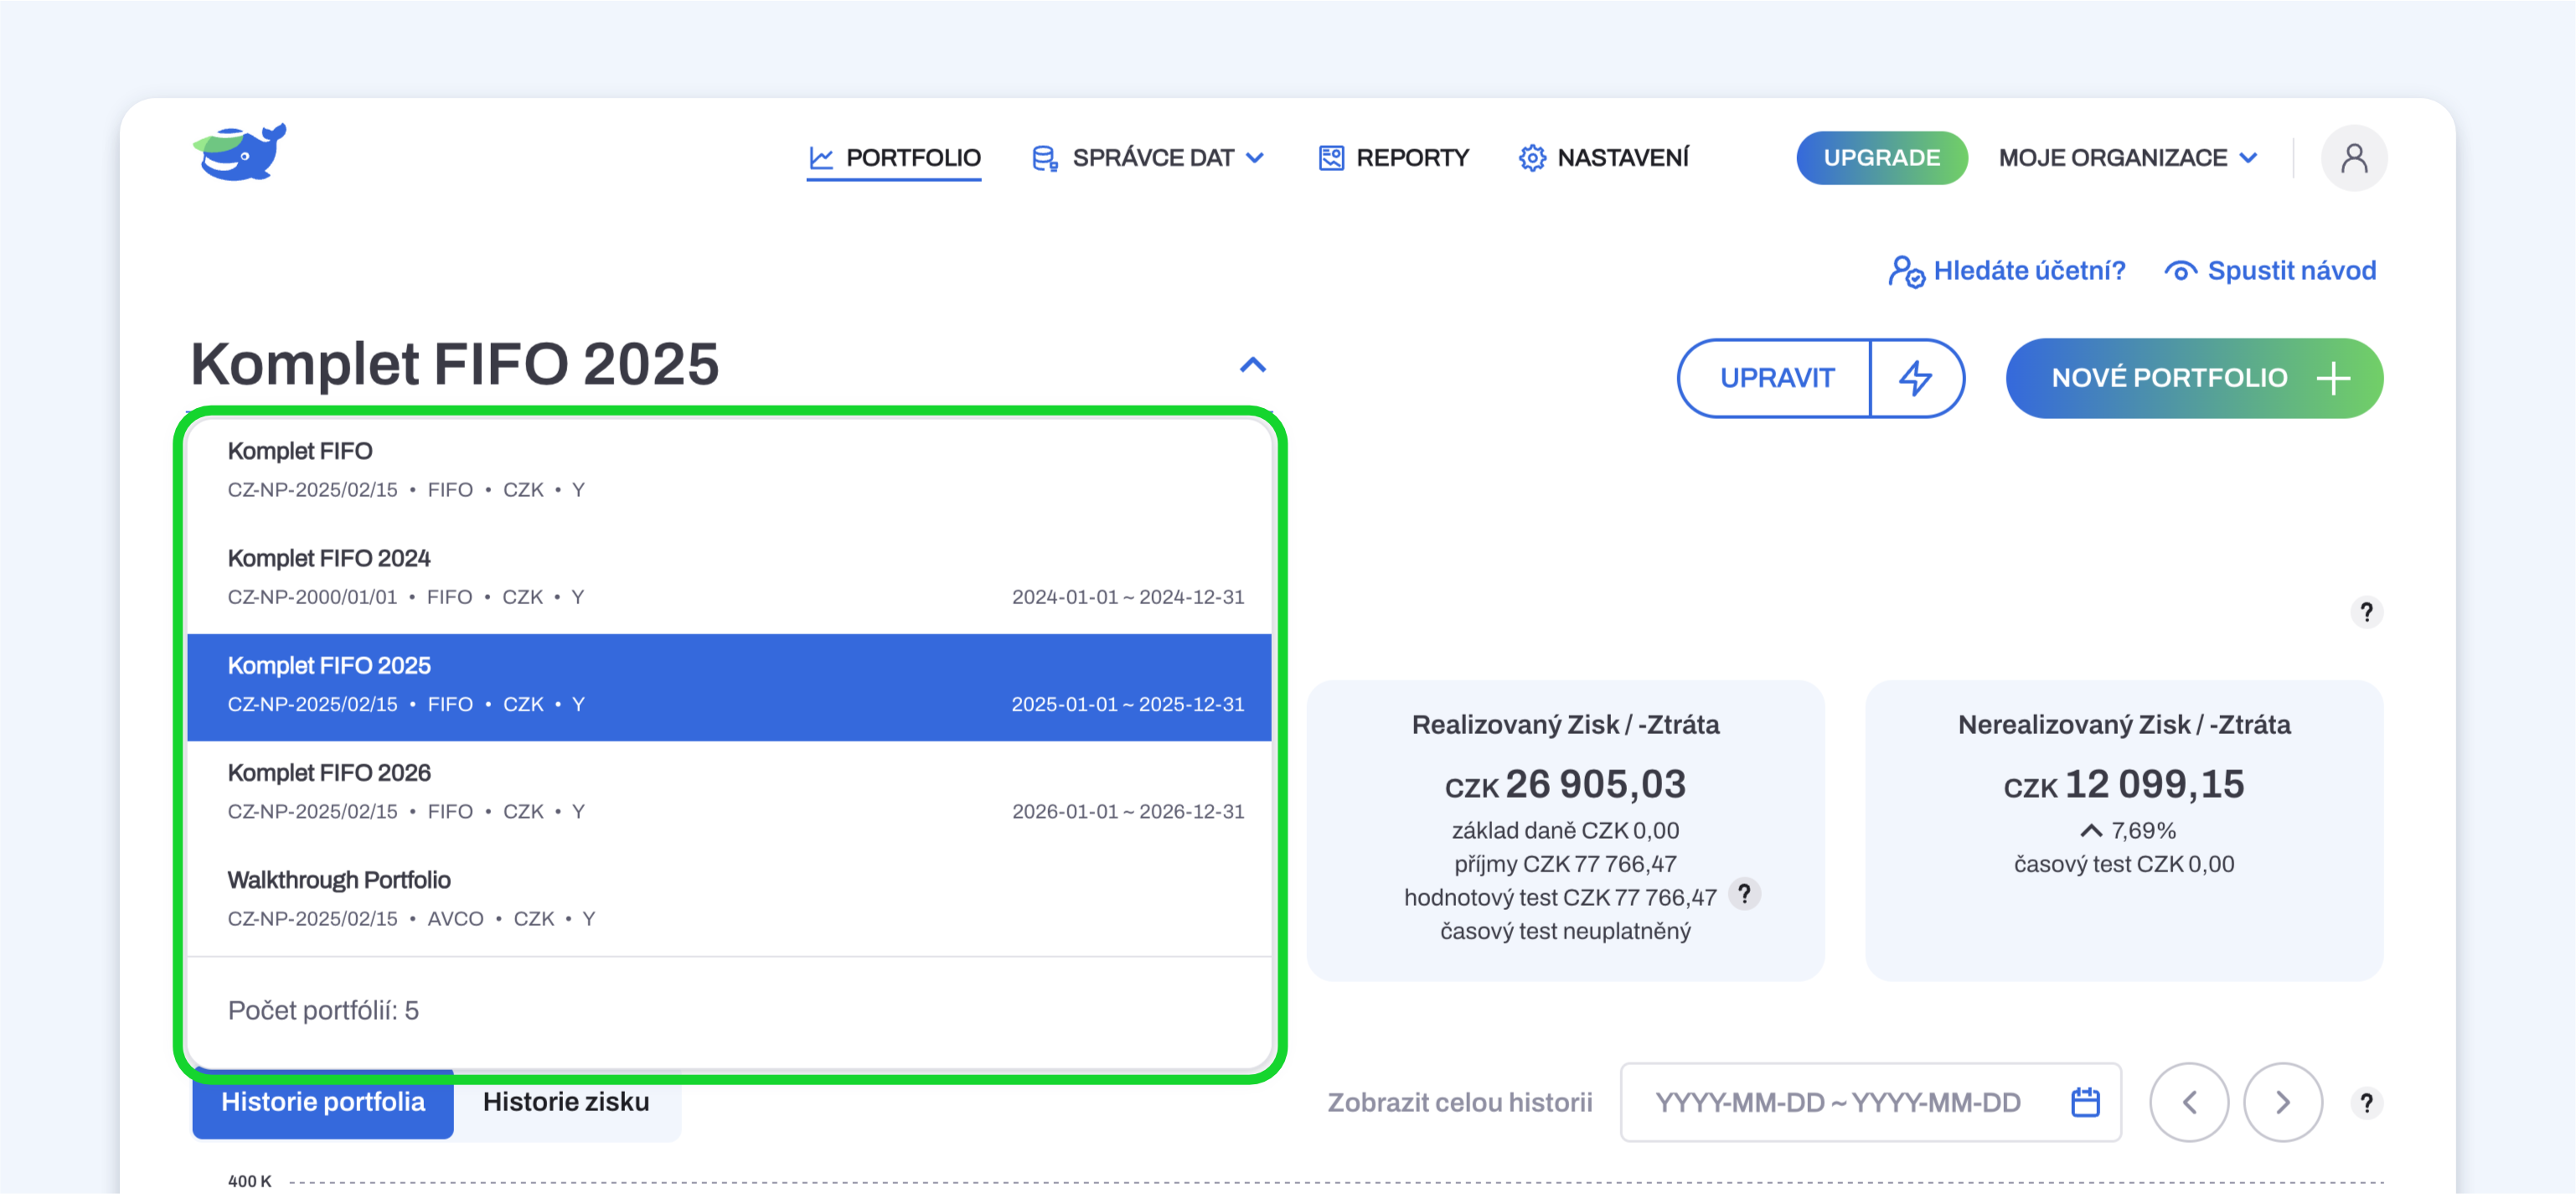This screenshot has width=2576, height=1194.
Task: Click the příjmy CZK 77 766,47 line
Action: [x=1565, y=864]
